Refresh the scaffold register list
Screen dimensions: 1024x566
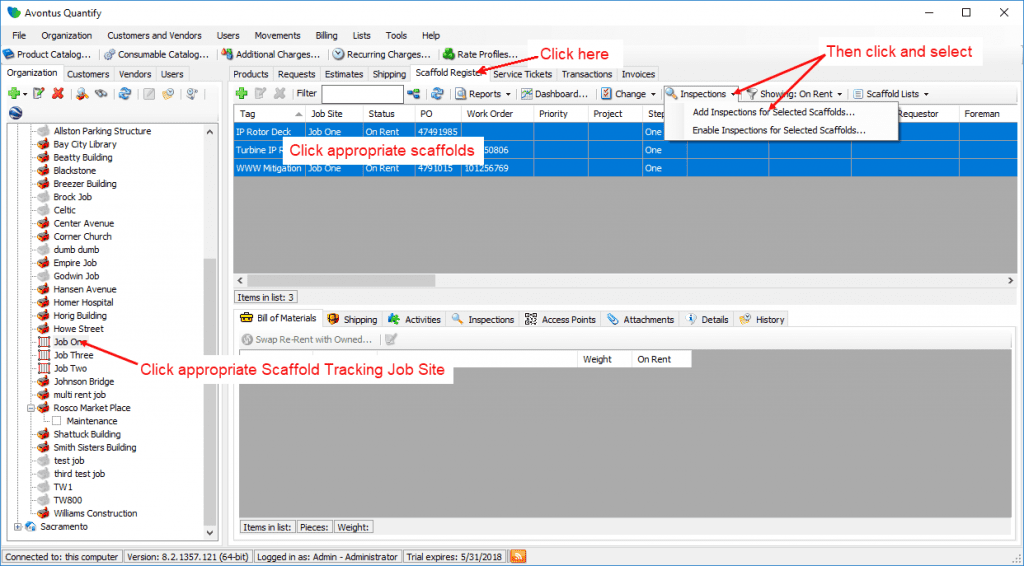pos(437,94)
